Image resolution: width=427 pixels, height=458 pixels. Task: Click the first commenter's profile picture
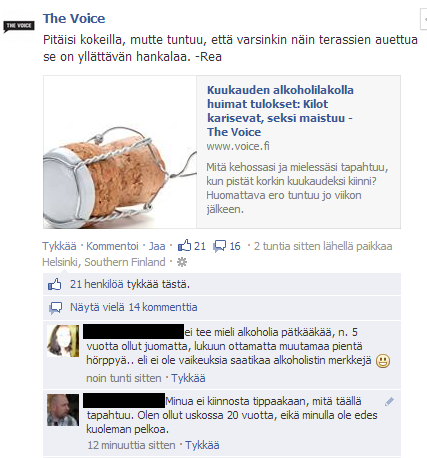coord(63,341)
